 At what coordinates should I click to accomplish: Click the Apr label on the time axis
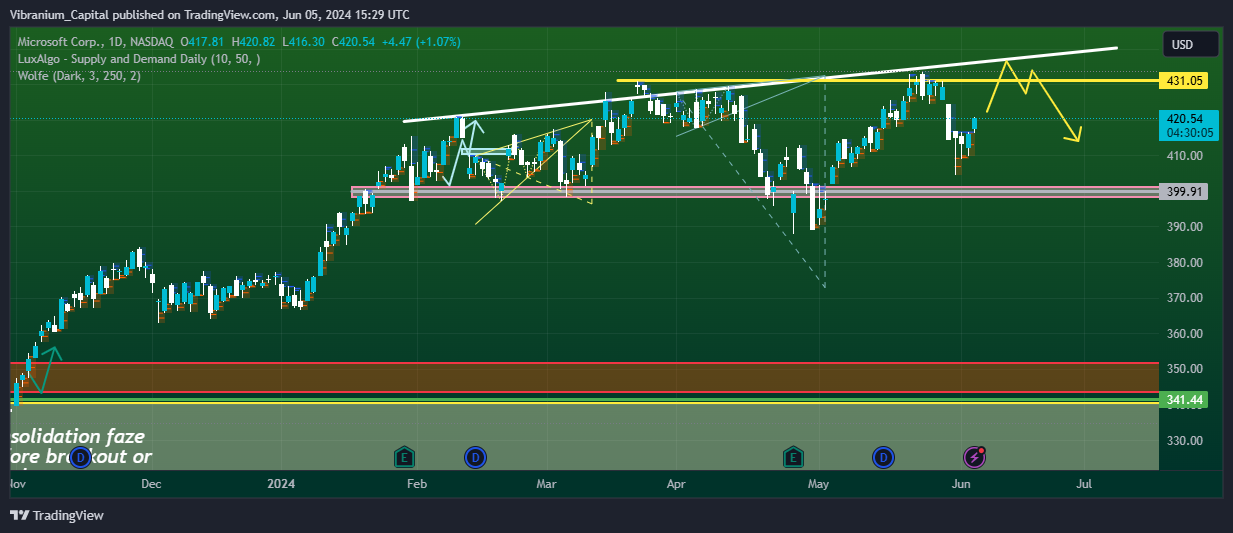[x=677, y=484]
